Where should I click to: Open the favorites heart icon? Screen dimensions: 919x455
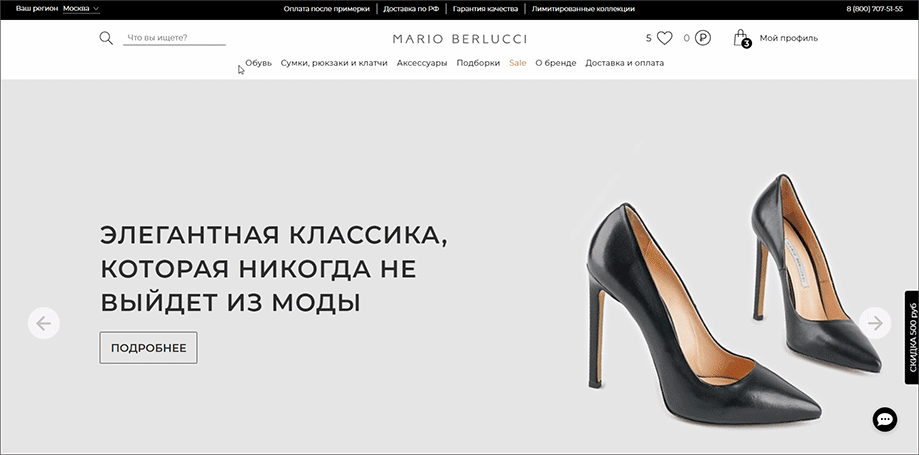tap(664, 39)
